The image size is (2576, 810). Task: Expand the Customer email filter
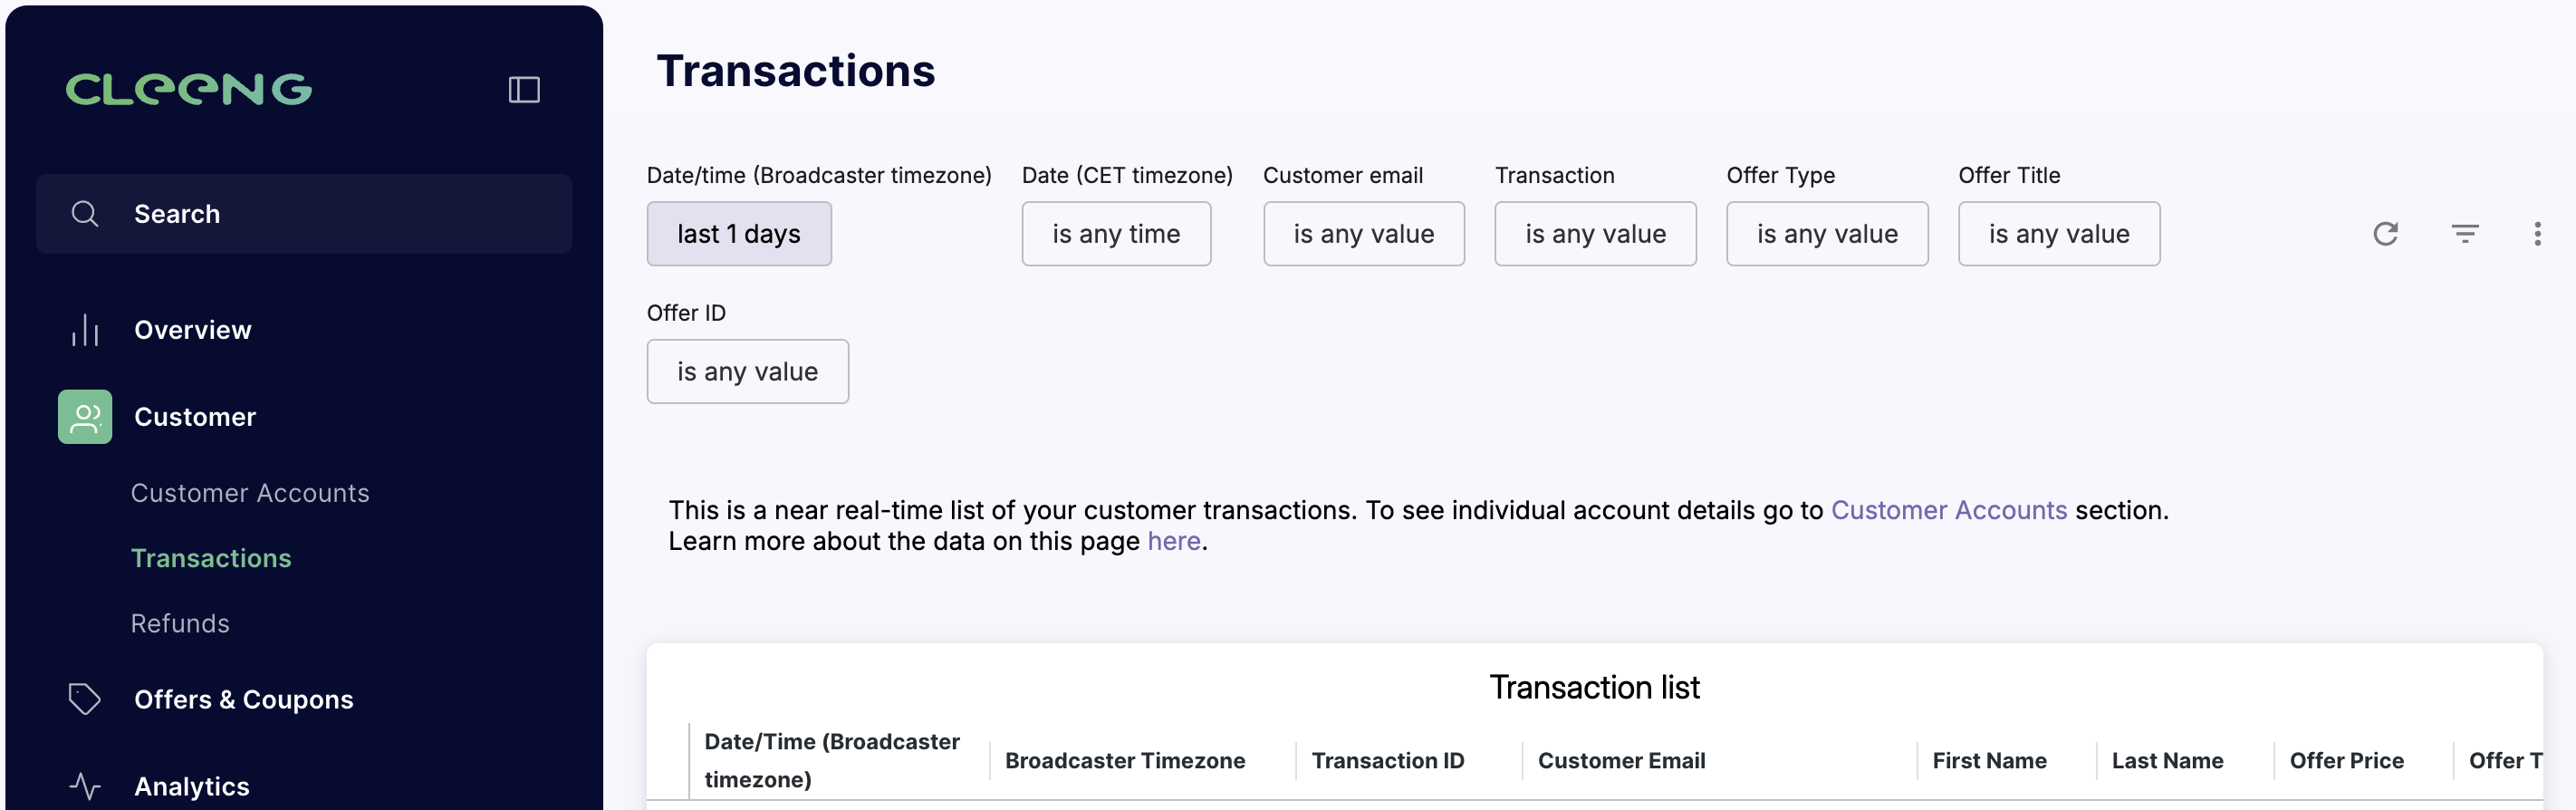(1364, 234)
